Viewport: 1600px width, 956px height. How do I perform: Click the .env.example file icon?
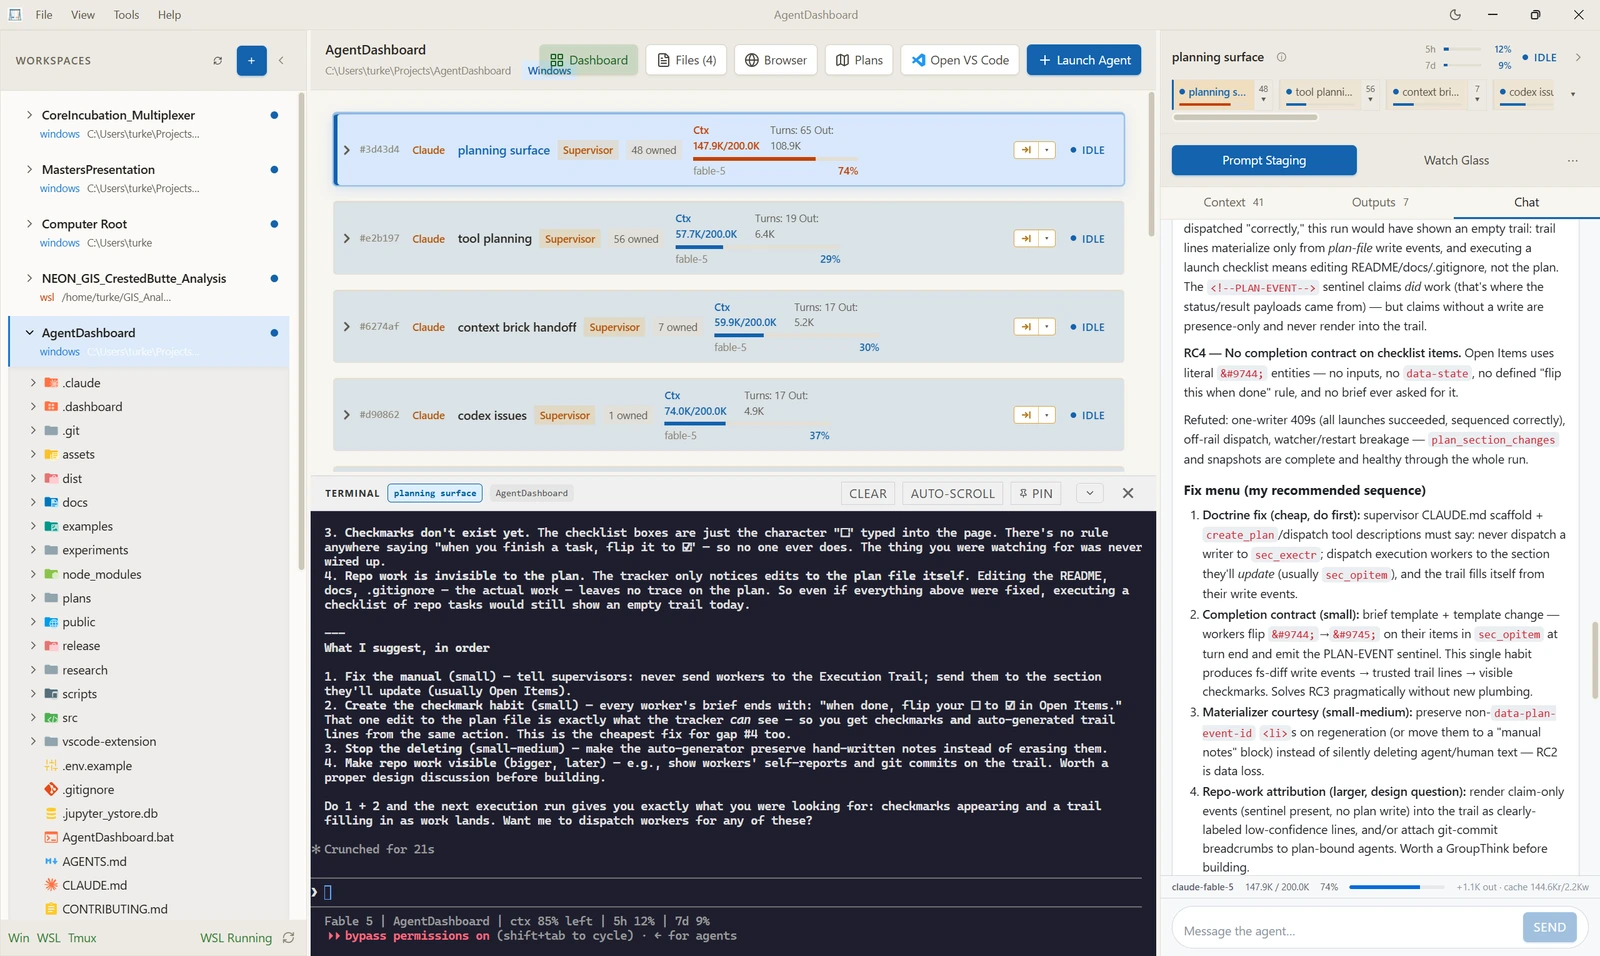click(x=51, y=766)
